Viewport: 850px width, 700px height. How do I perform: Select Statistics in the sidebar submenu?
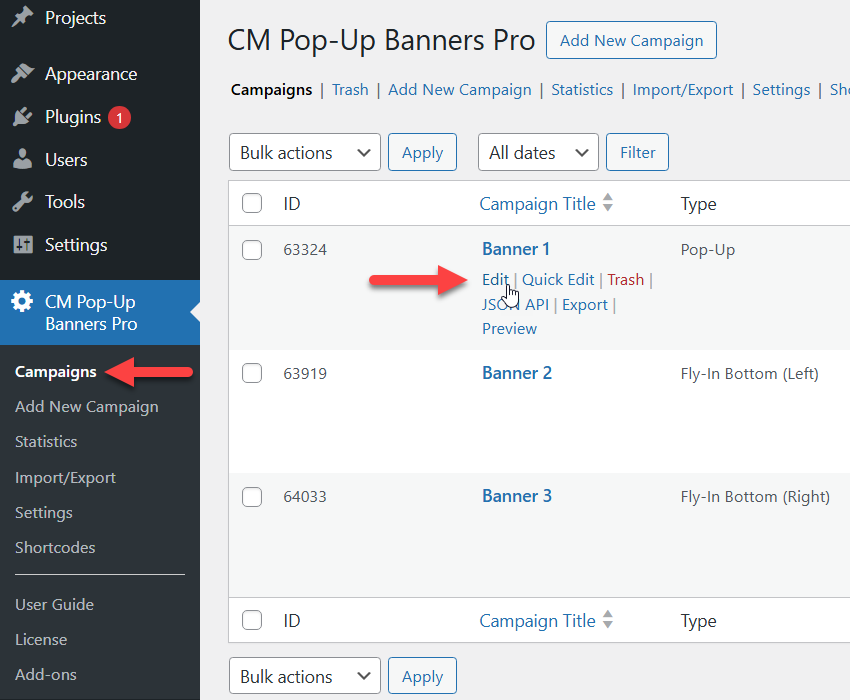[46, 441]
